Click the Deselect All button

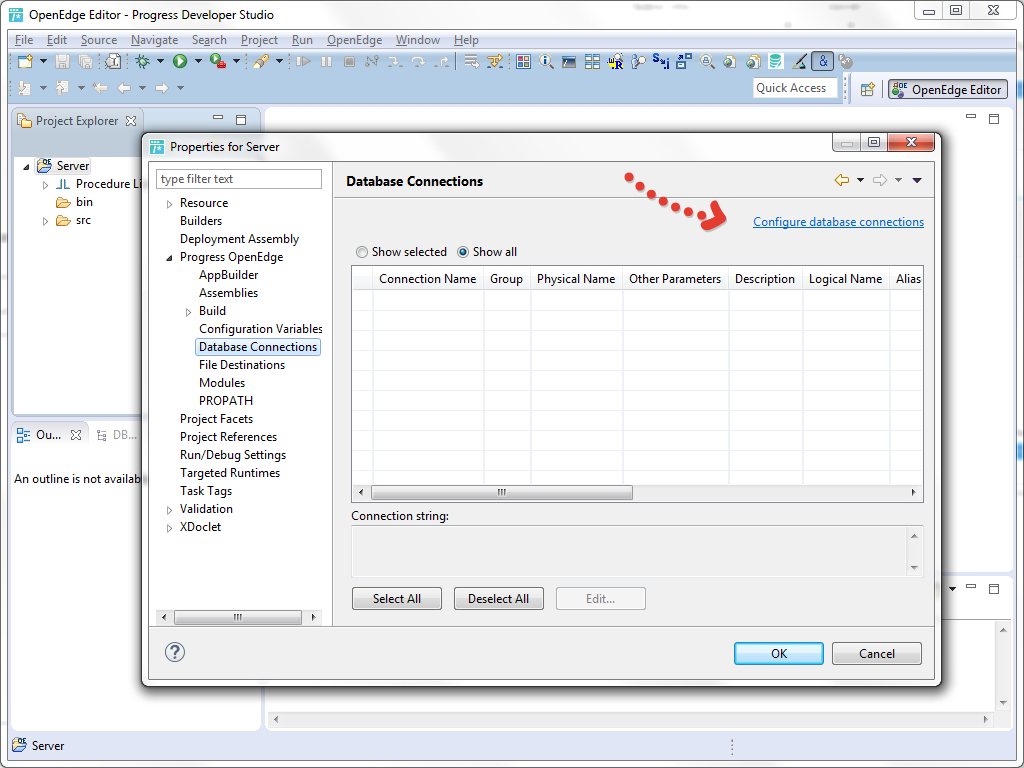498,599
